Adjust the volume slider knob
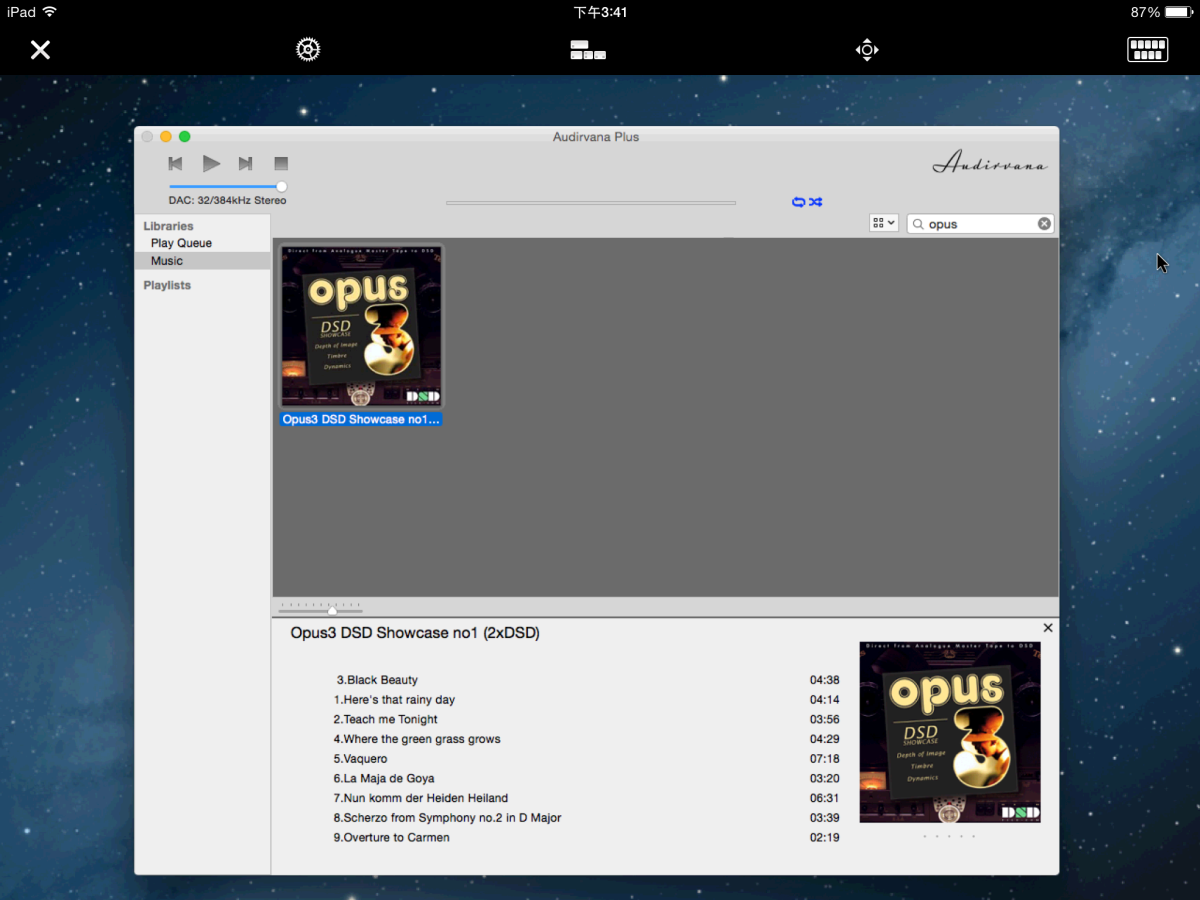This screenshot has width=1200, height=900. (282, 186)
